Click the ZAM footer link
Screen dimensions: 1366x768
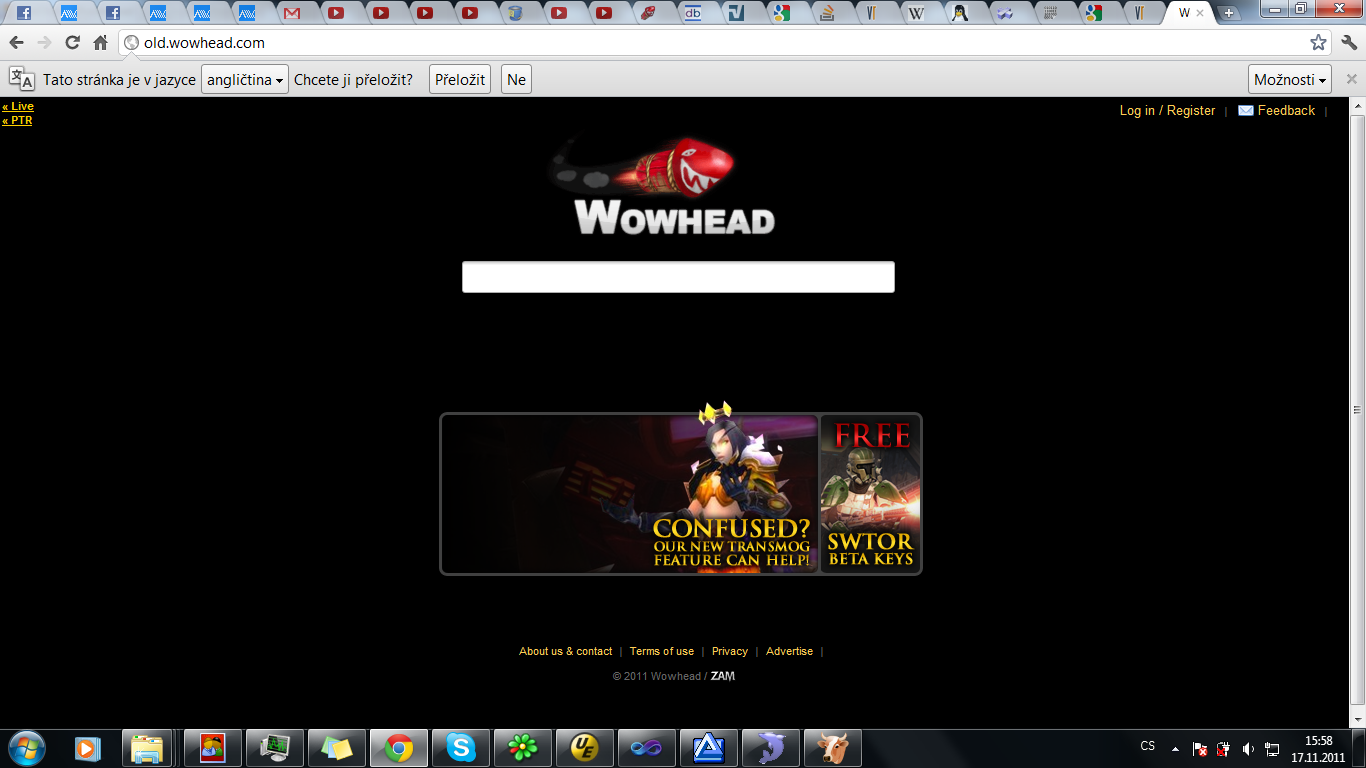723,676
